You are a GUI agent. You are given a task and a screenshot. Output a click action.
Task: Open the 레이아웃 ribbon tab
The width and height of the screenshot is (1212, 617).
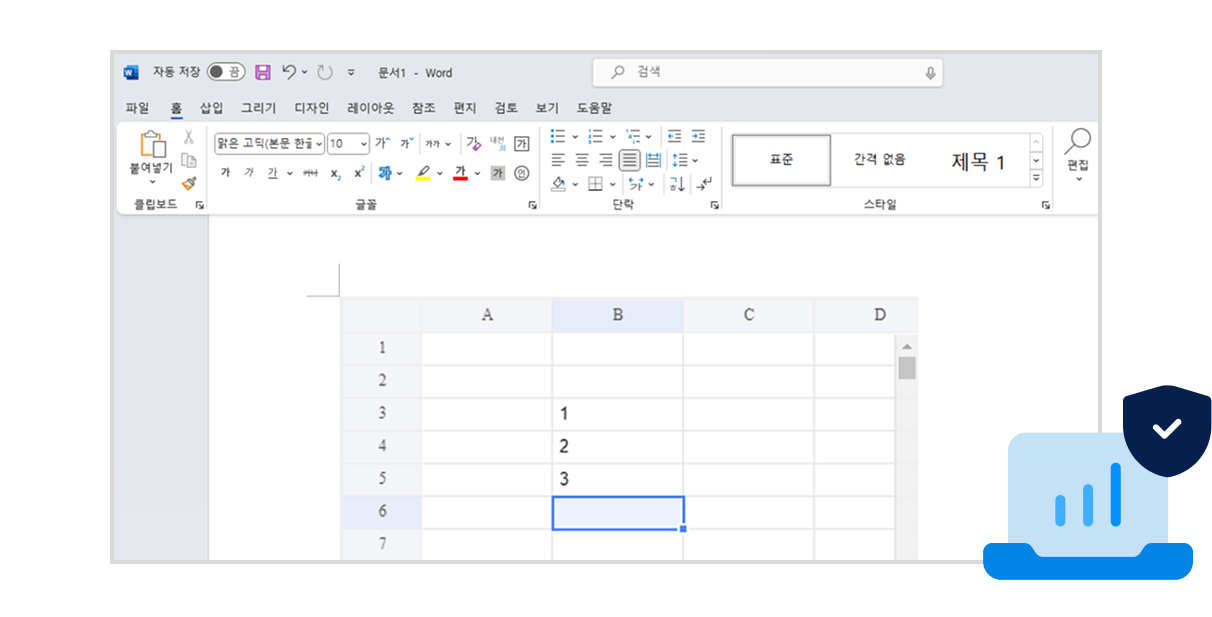pyautogui.click(x=369, y=108)
